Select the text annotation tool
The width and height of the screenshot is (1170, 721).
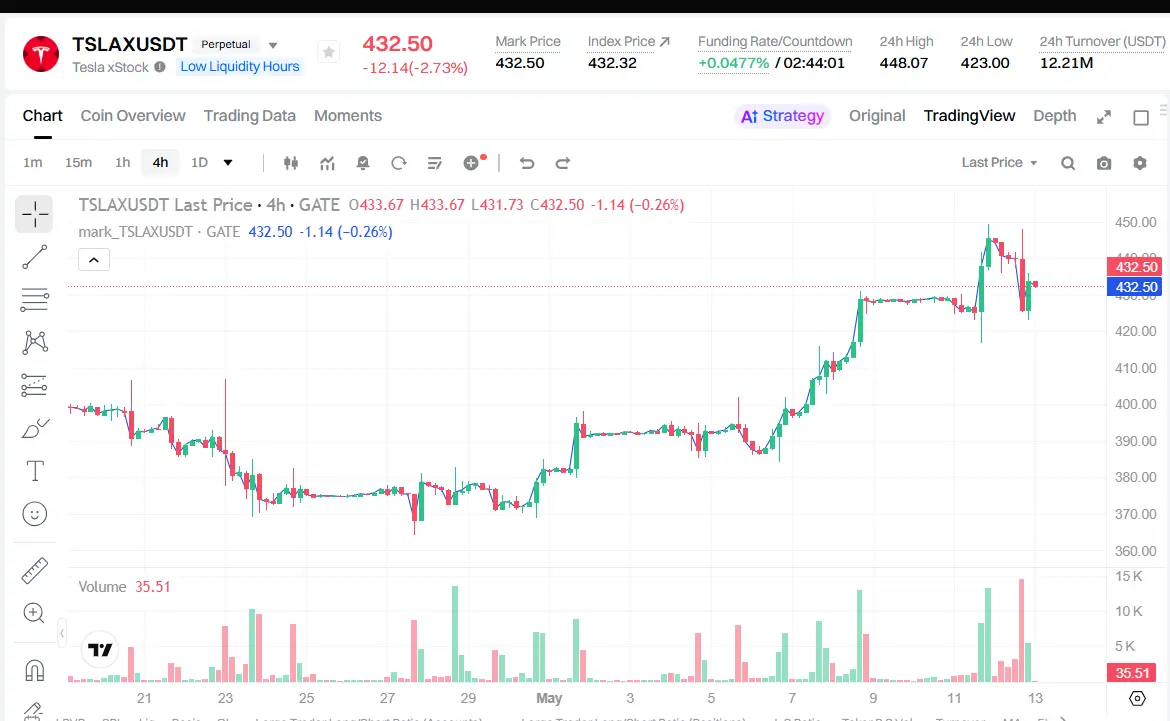coord(34,471)
